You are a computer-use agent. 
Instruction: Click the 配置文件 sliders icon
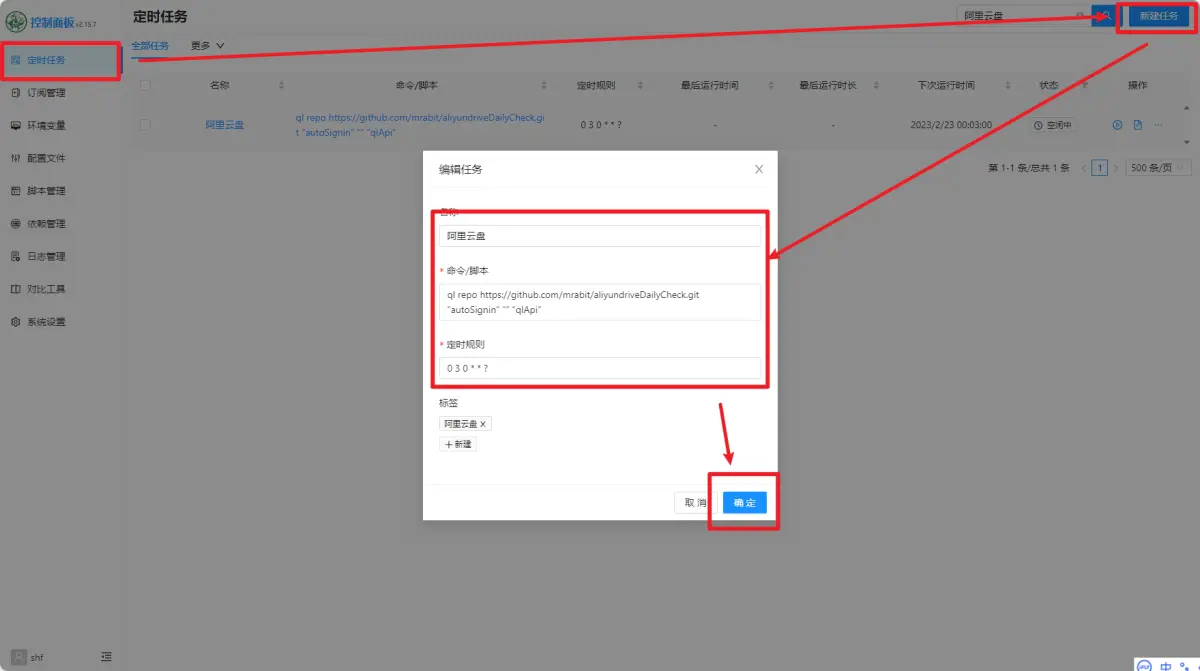pos(16,158)
